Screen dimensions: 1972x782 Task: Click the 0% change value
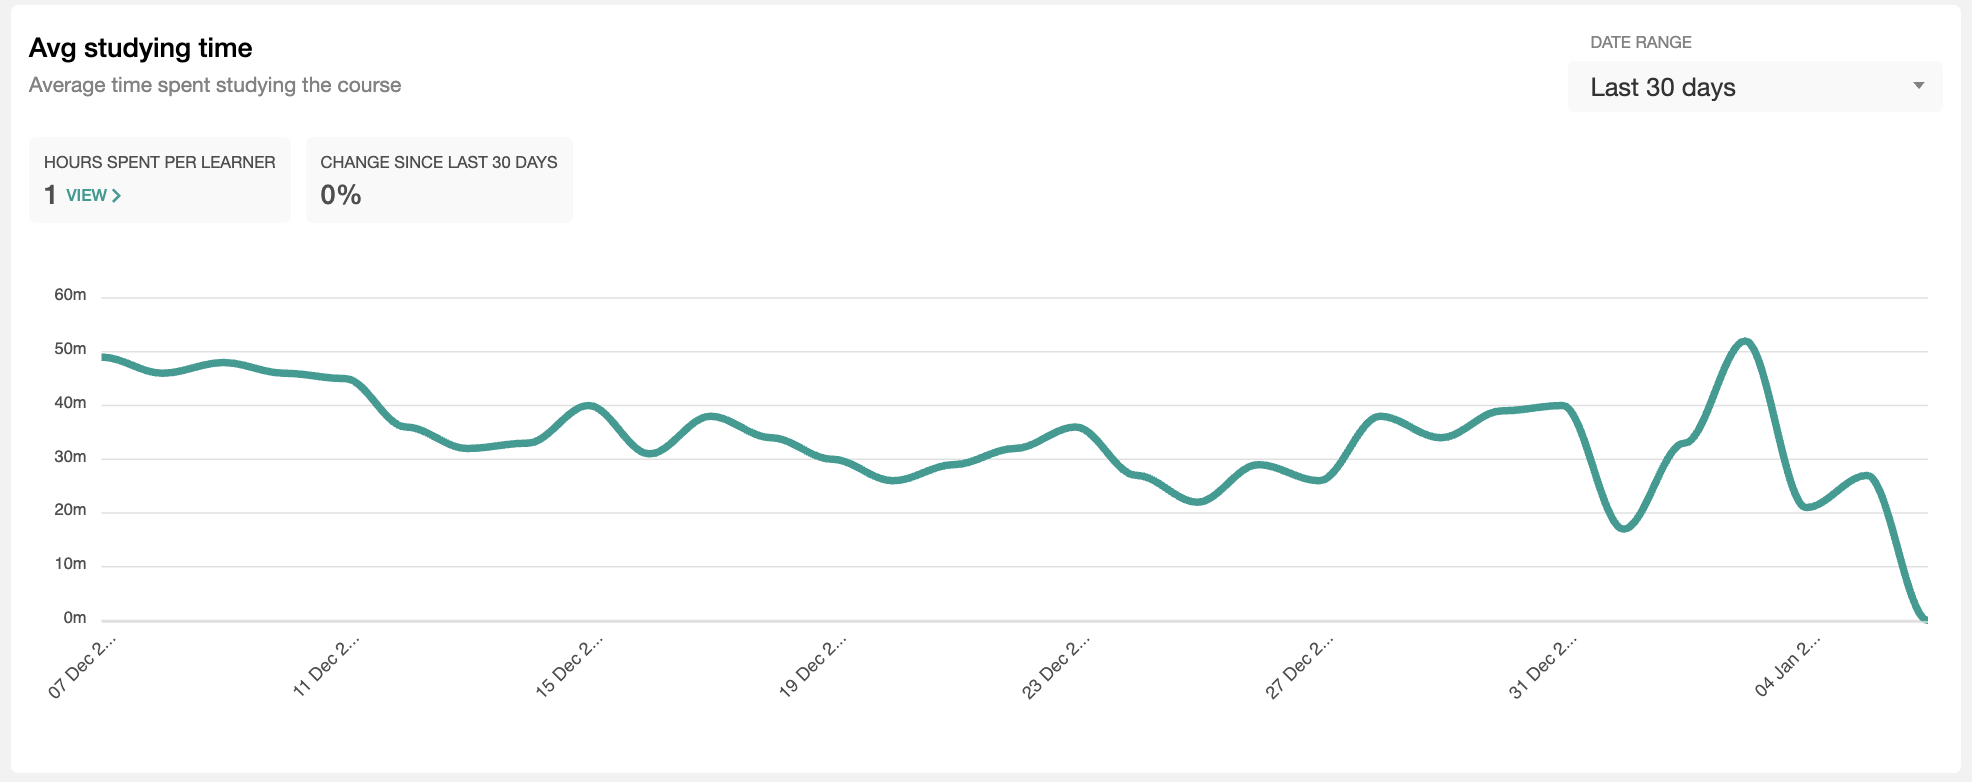(x=340, y=195)
